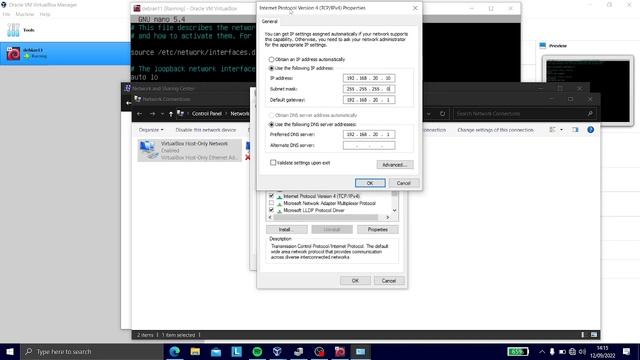Show hidden system tray icons

click(x=542, y=351)
